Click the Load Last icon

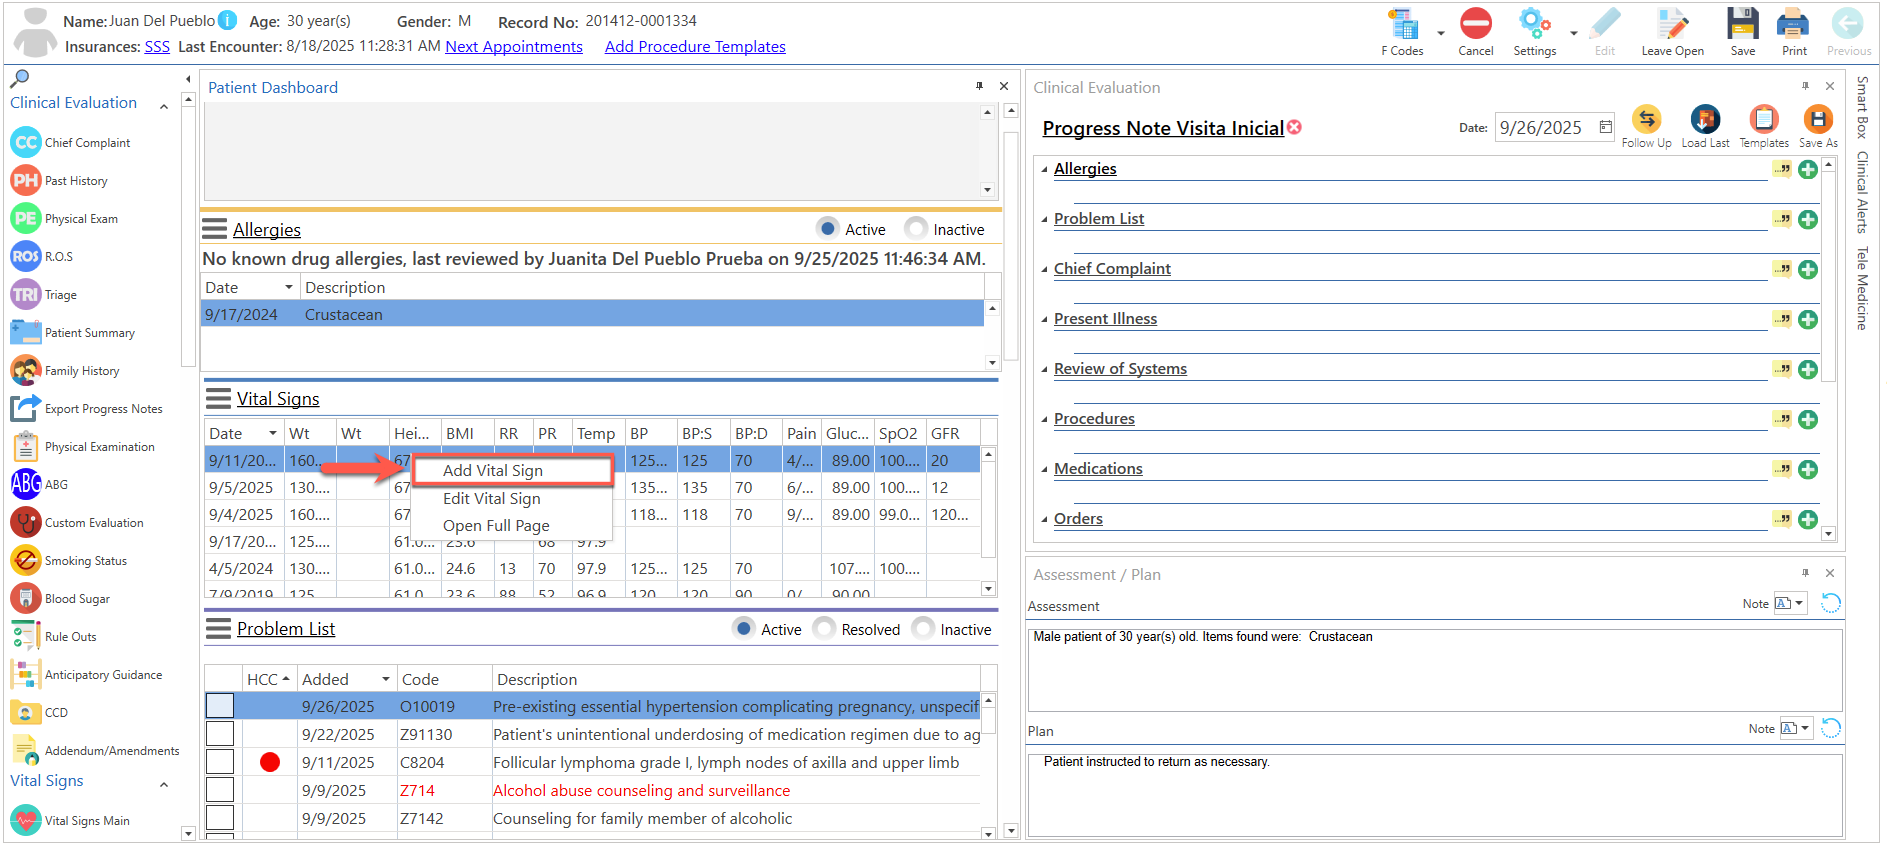click(1705, 120)
